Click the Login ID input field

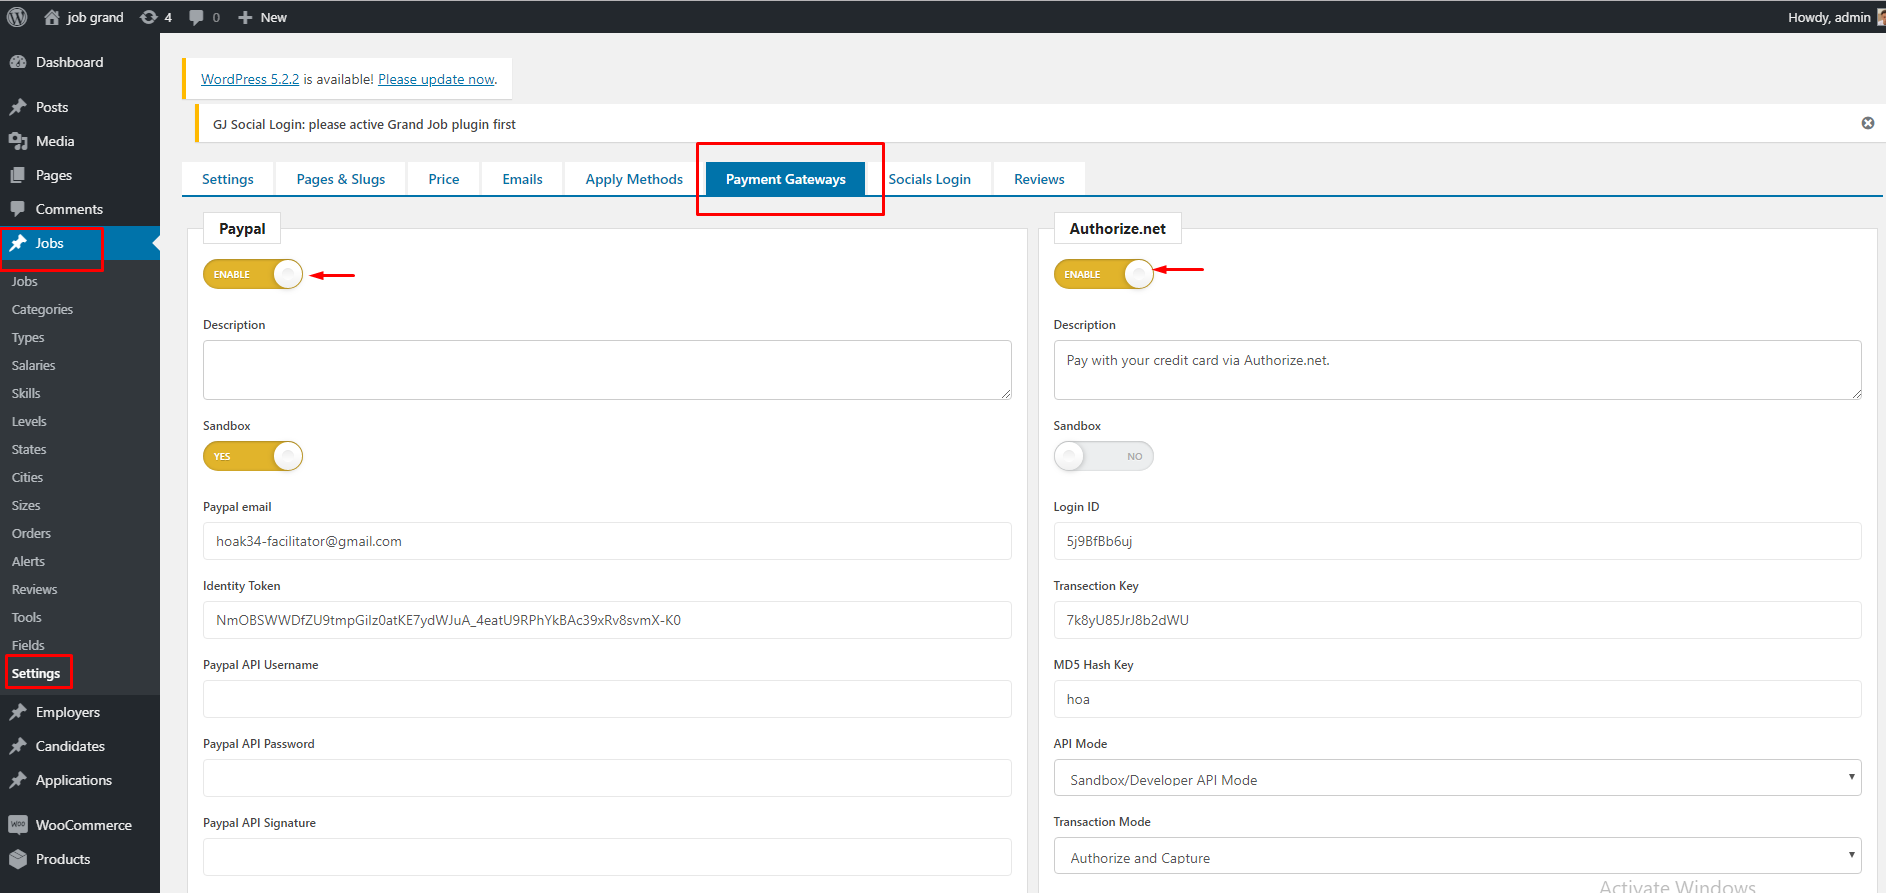click(1457, 541)
